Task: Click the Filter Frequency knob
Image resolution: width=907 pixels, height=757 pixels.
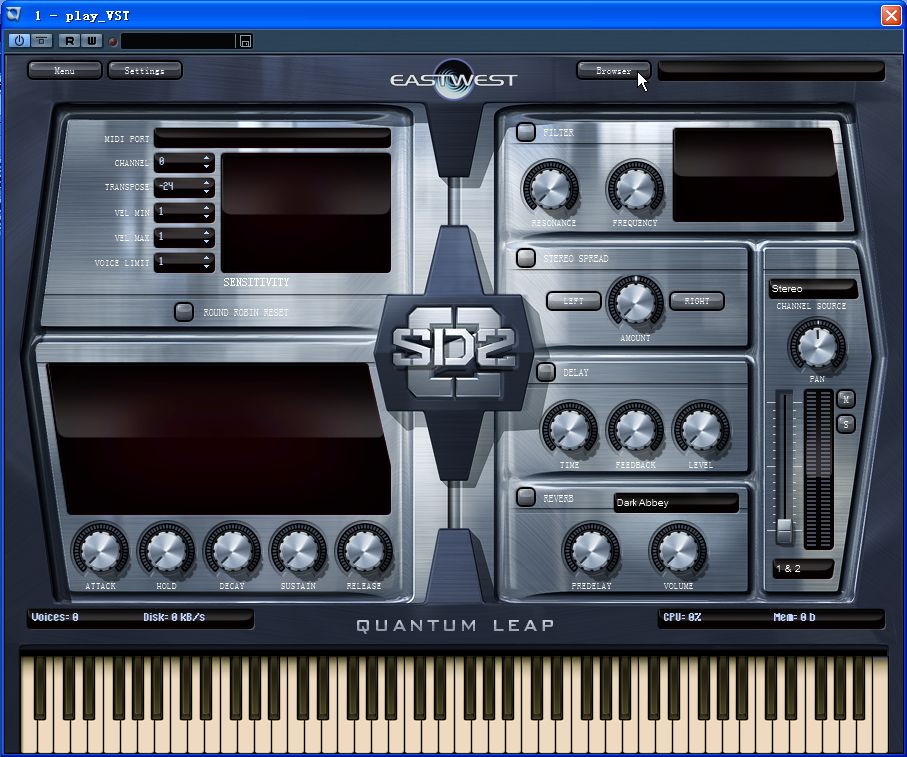Action: tap(635, 187)
